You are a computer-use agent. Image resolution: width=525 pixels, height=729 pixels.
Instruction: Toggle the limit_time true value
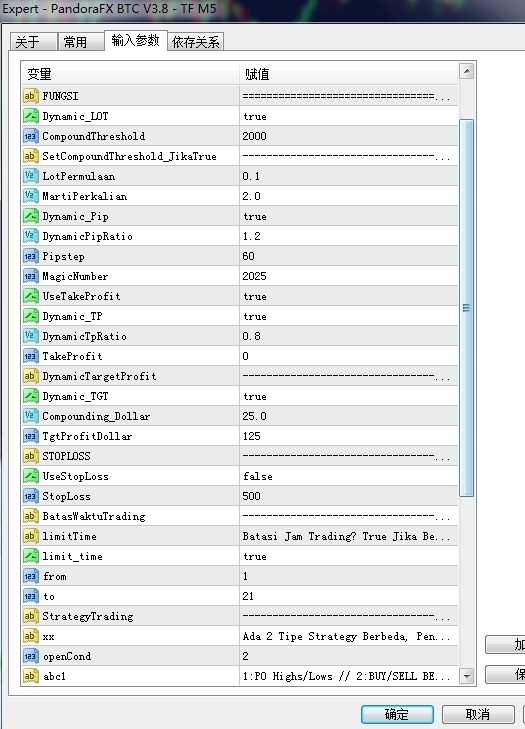click(x=349, y=556)
